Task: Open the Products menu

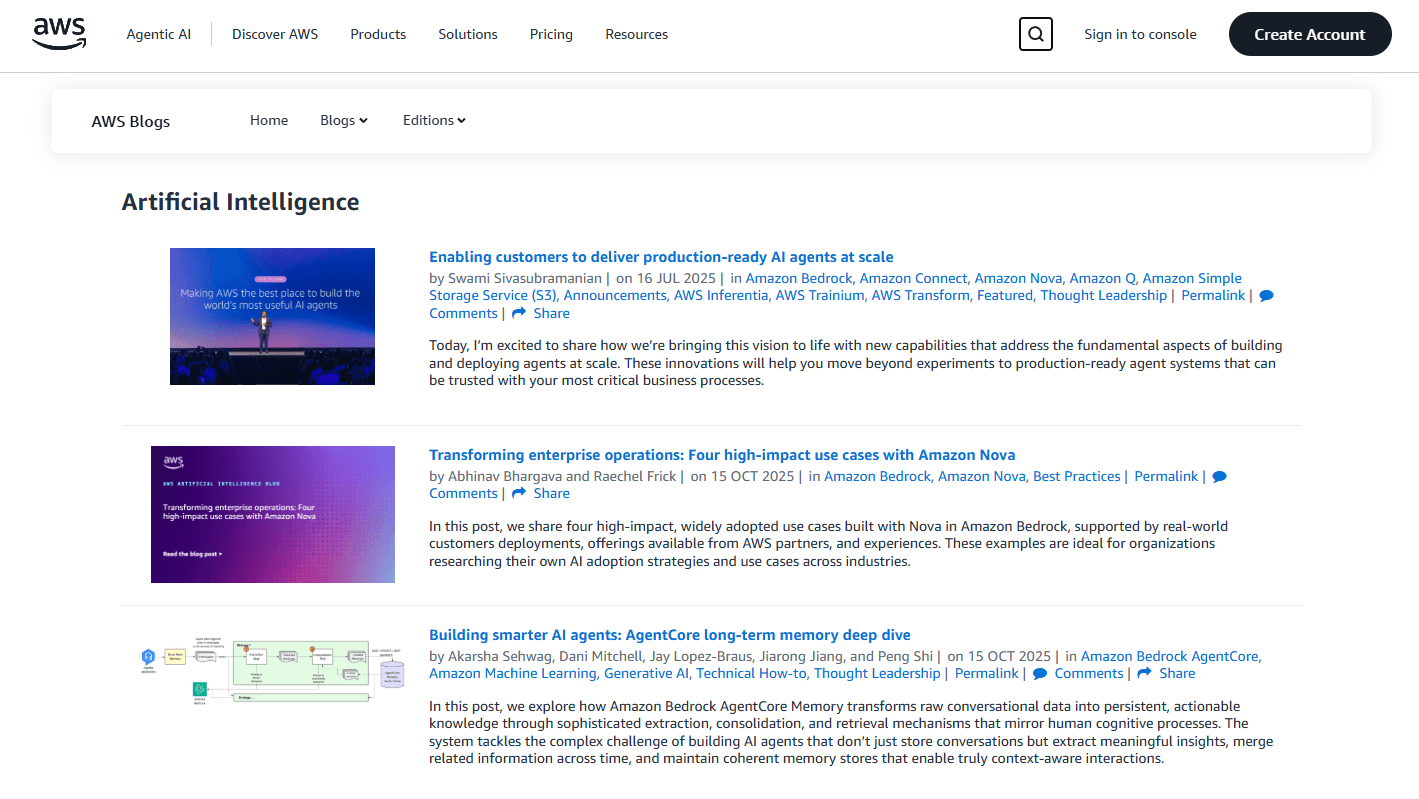Action: (x=378, y=34)
